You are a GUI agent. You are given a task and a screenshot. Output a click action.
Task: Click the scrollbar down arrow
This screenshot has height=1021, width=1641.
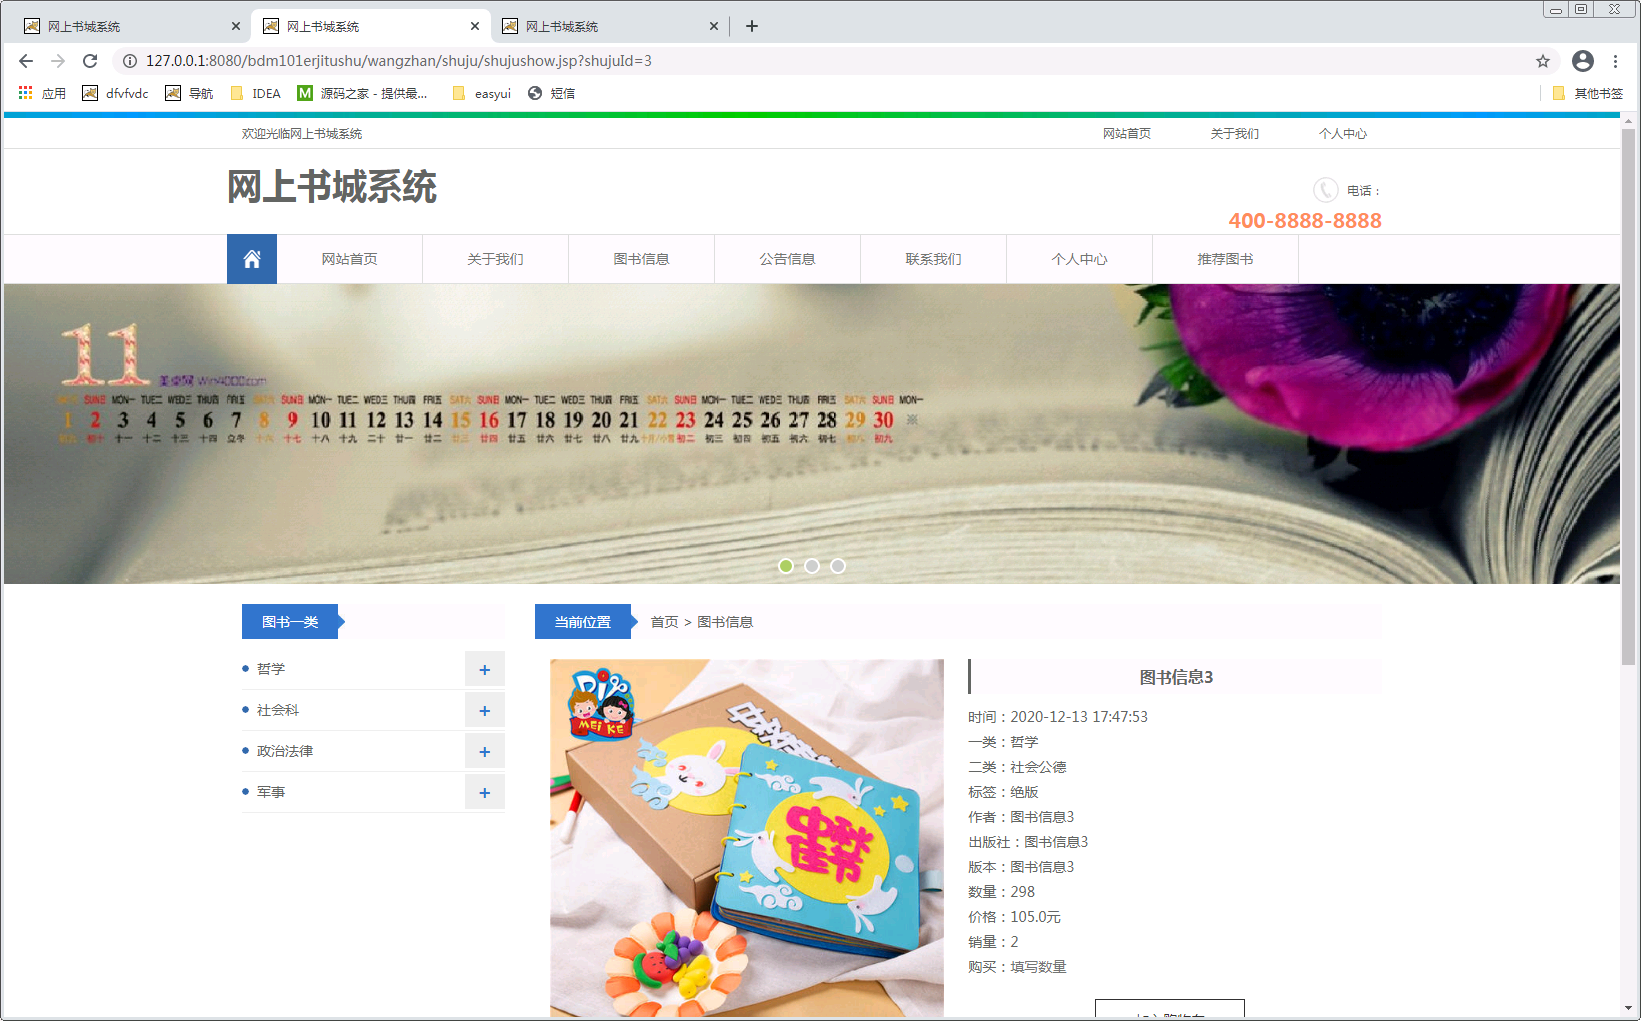pyautogui.click(x=1628, y=1009)
